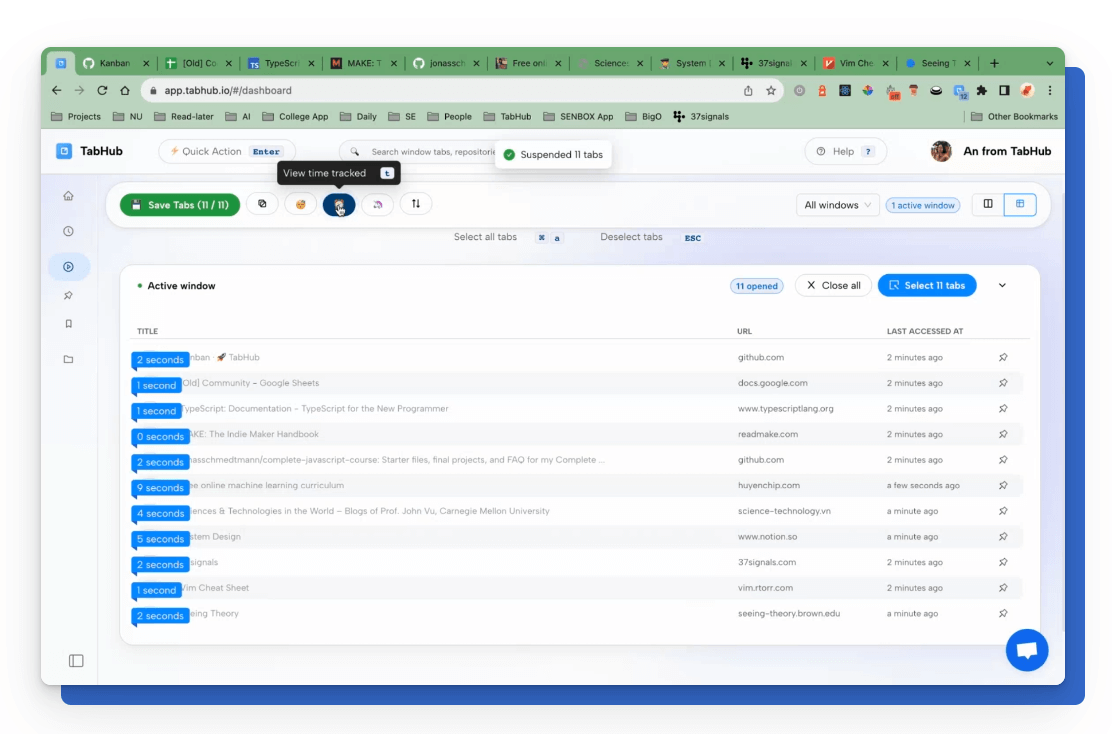This screenshot has height=734, width=1112.
Task: Open the All windows dropdown
Action: (x=838, y=205)
